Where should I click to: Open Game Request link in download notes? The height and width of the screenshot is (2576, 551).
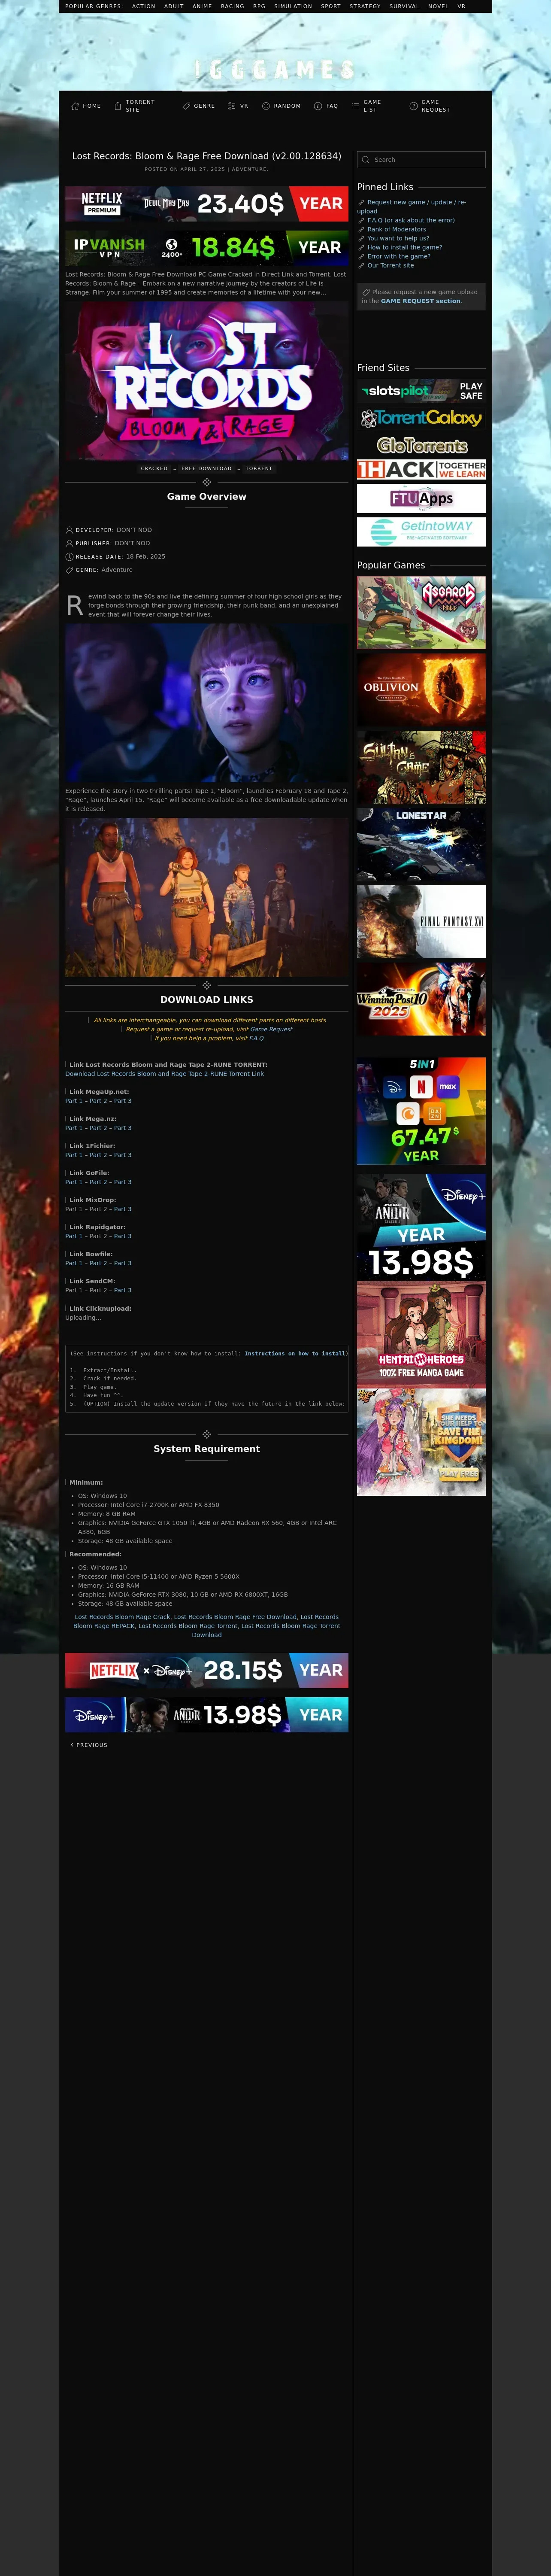pos(271,1029)
